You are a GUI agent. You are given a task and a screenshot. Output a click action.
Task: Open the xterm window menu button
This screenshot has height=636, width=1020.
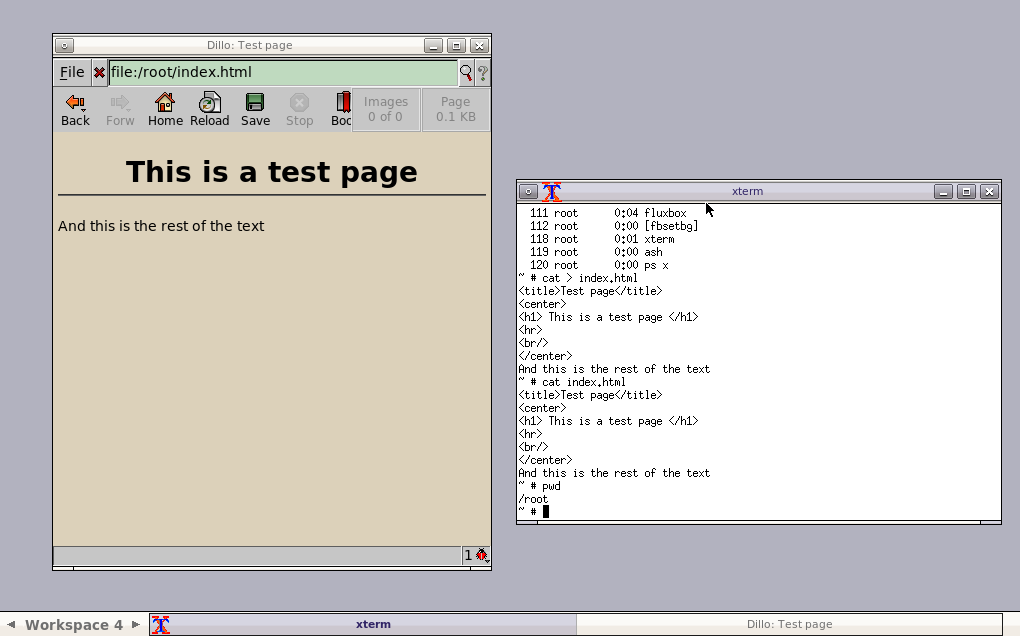click(528, 191)
